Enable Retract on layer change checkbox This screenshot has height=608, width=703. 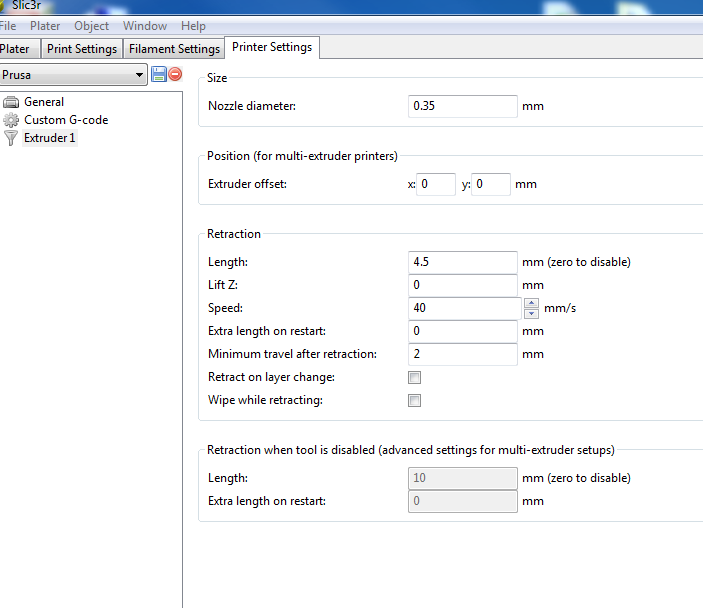(414, 378)
